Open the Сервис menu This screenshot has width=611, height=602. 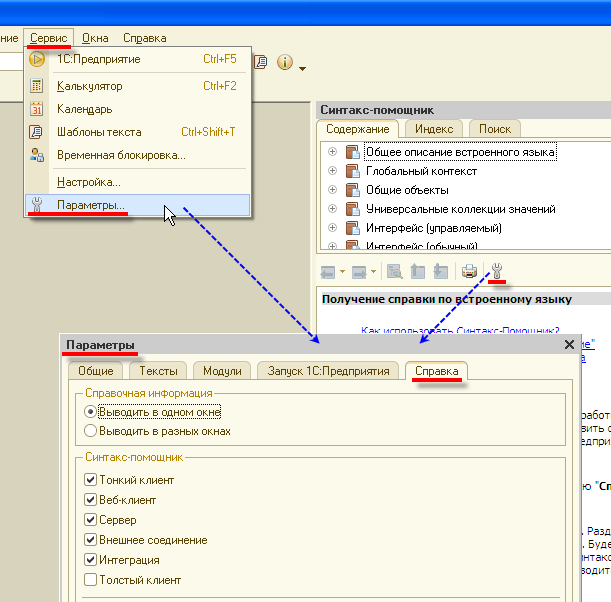(x=48, y=38)
